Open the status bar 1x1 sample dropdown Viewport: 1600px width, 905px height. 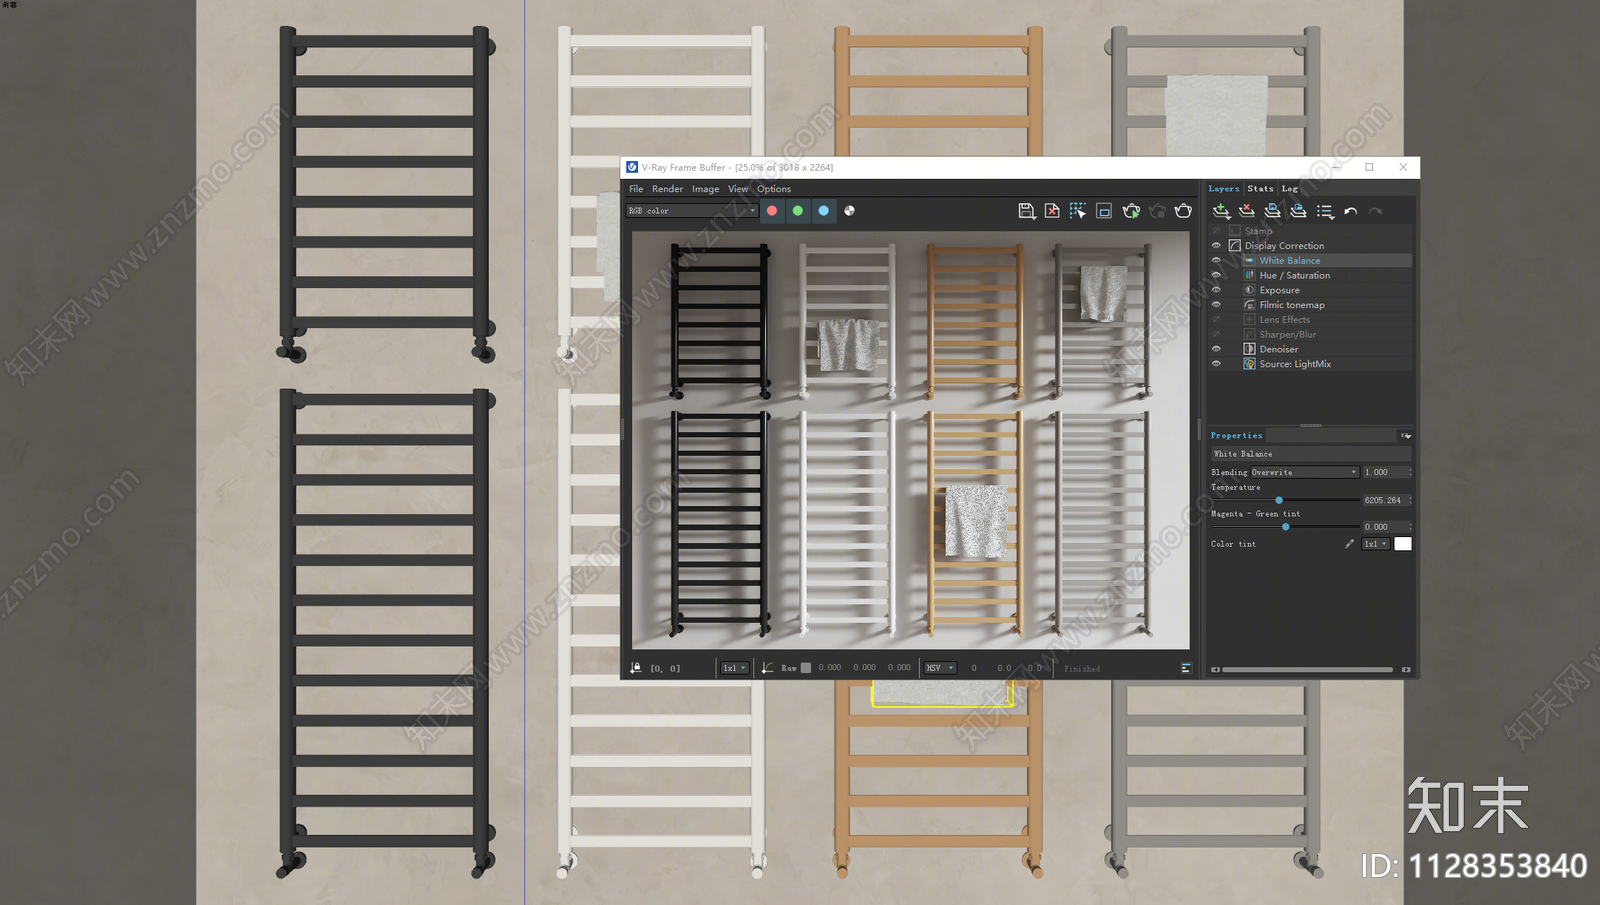(x=735, y=668)
